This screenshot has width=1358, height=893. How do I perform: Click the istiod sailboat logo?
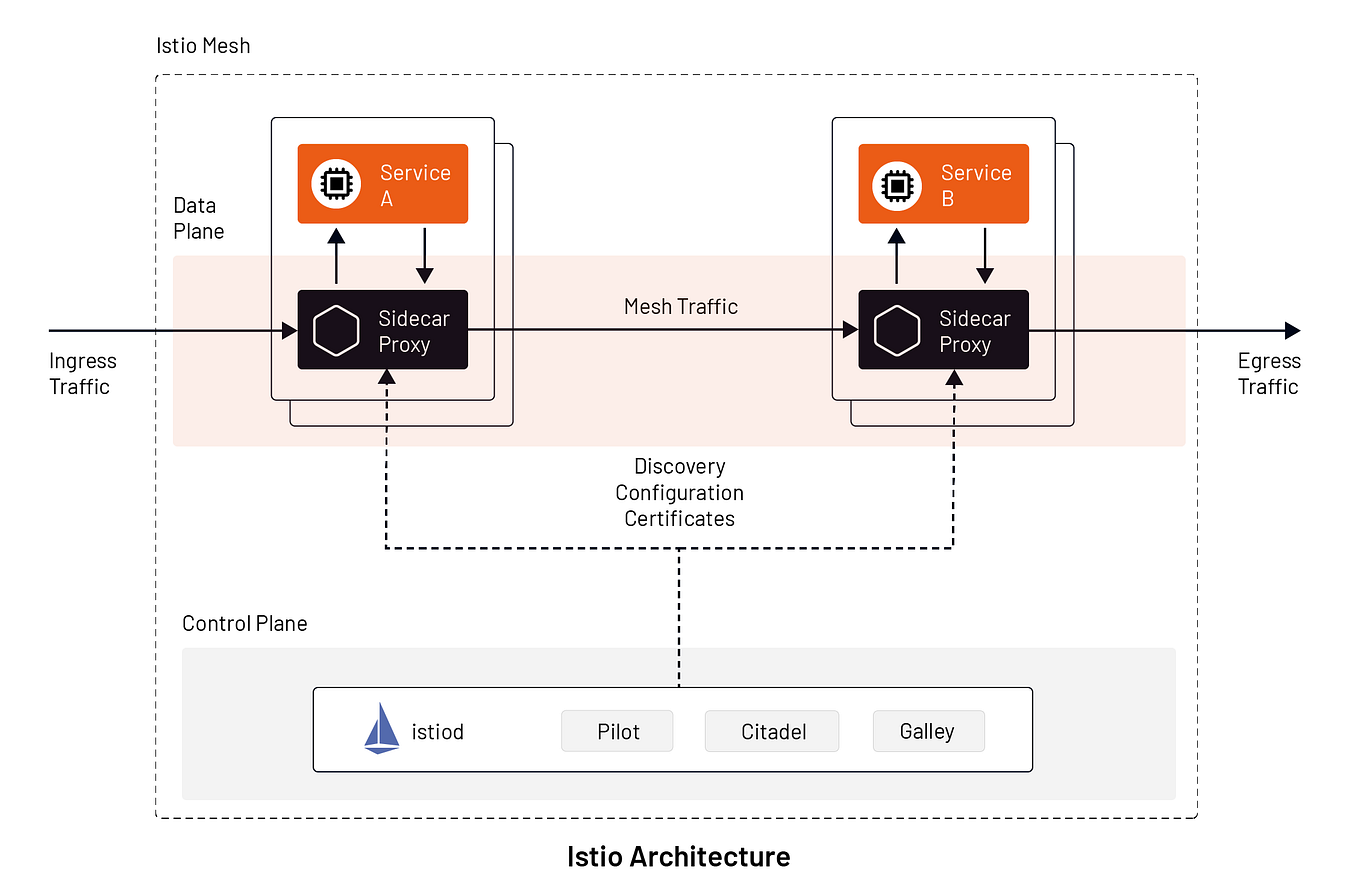pyautogui.click(x=381, y=728)
